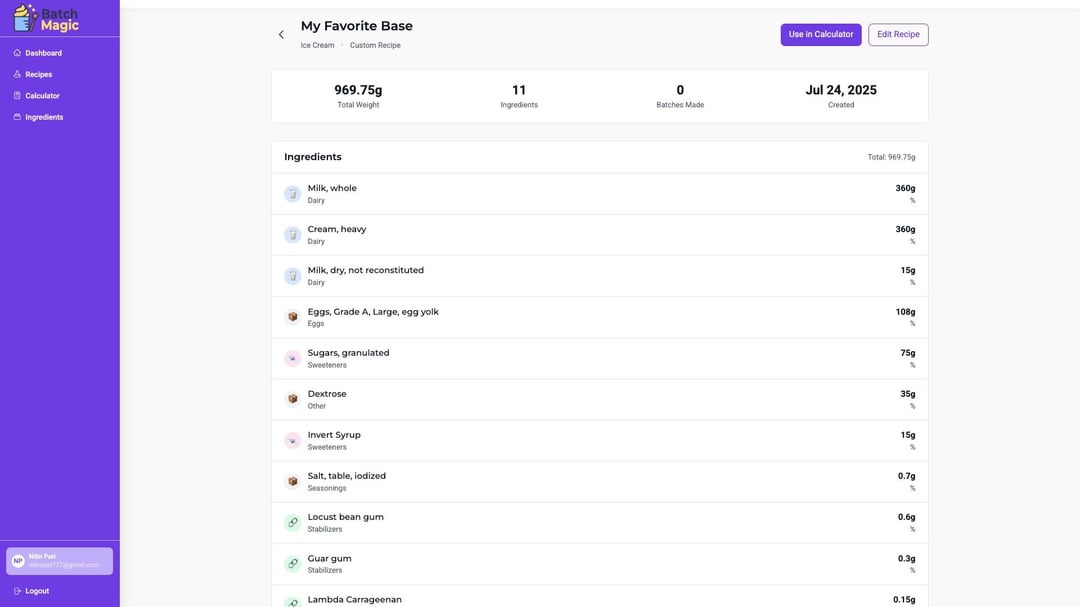
Task: Open Dashboard from the sidebar
Action: click(43, 53)
